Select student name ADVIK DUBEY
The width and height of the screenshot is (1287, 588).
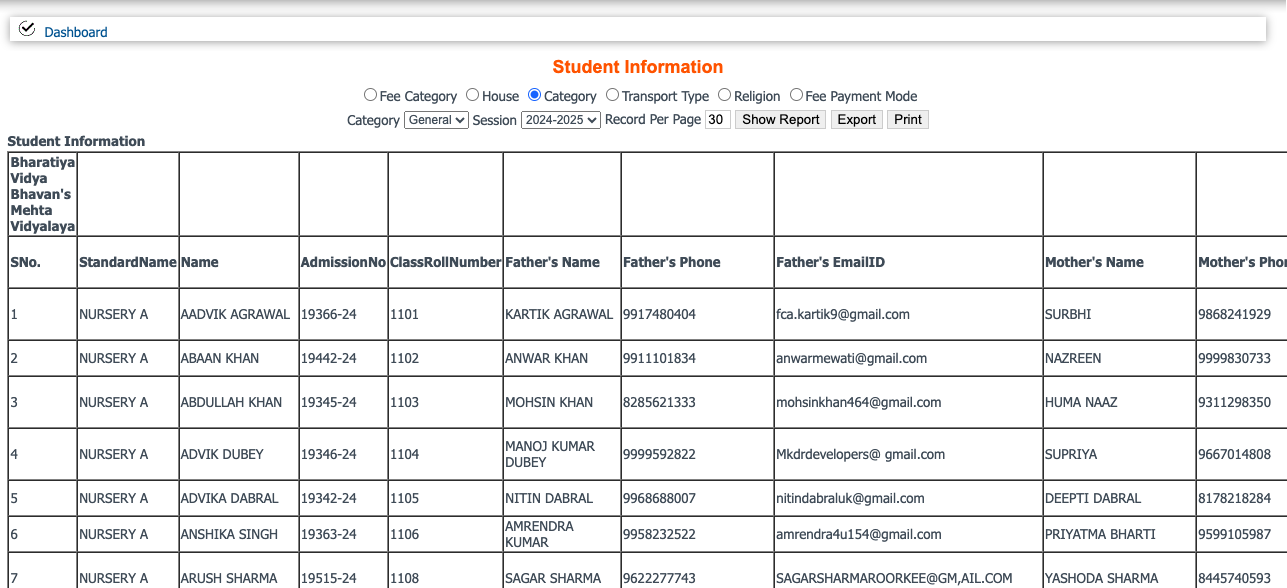[222, 454]
